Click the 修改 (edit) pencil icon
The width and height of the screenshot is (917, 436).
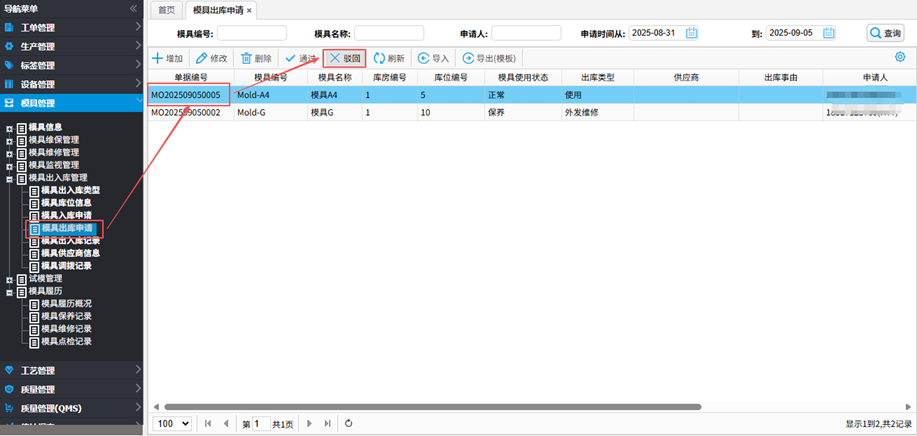[202, 59]
